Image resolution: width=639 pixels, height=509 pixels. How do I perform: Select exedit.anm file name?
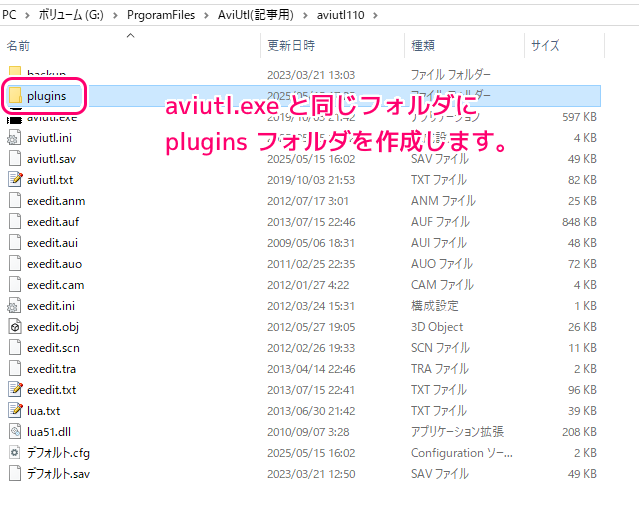(56, 201)
